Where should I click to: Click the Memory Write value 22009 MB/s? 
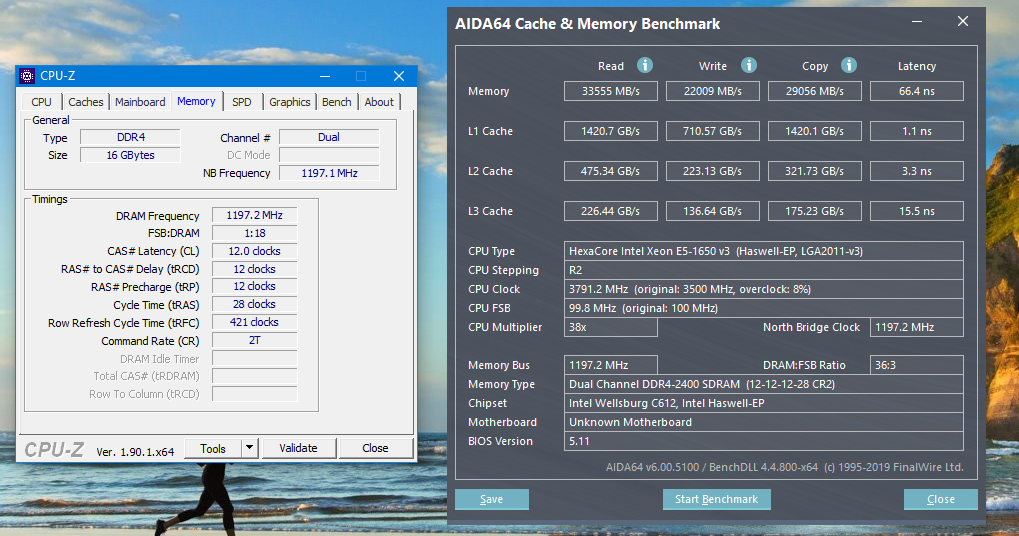713,91
